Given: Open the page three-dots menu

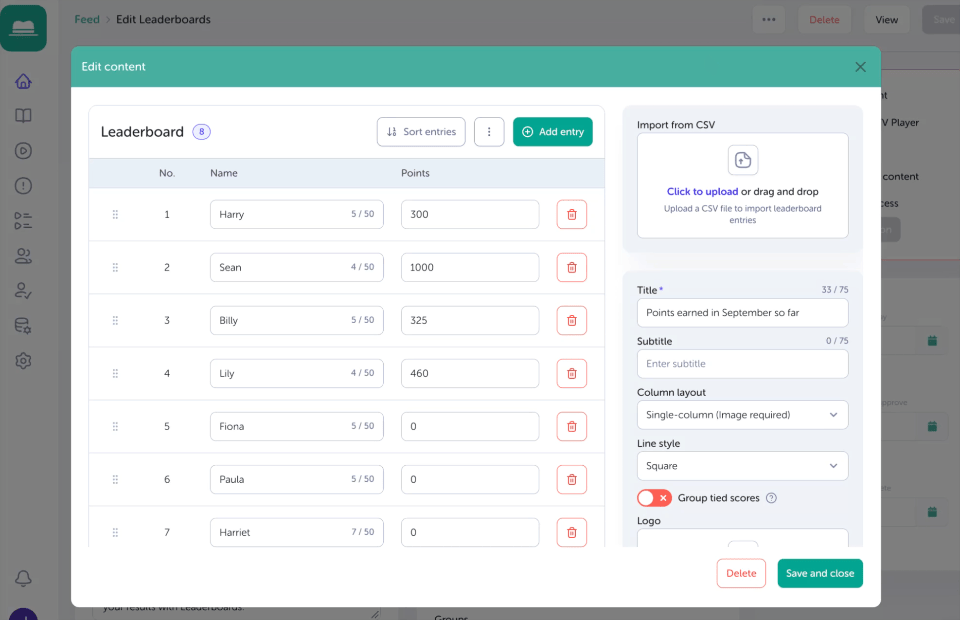Looking at the screenshot, I should (x=769, y=20).
